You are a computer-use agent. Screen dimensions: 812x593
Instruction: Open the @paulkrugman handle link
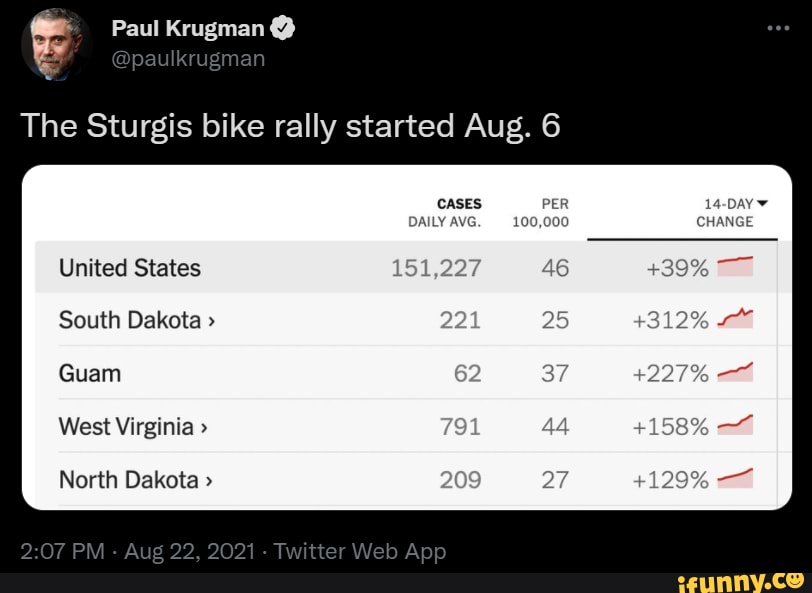[x=188, y=58]
